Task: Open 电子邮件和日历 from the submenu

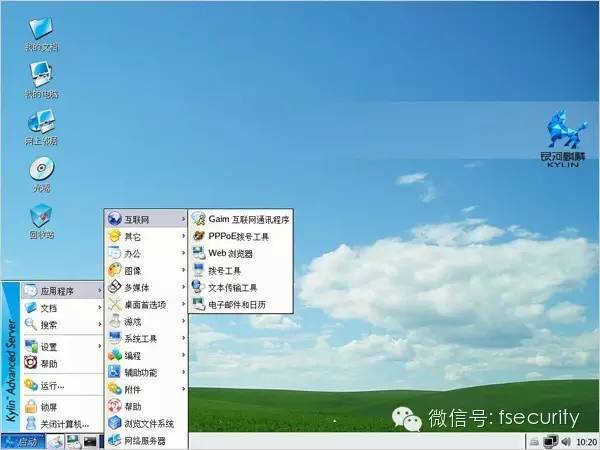Action: pyautogui.click(x=241, y=305)
